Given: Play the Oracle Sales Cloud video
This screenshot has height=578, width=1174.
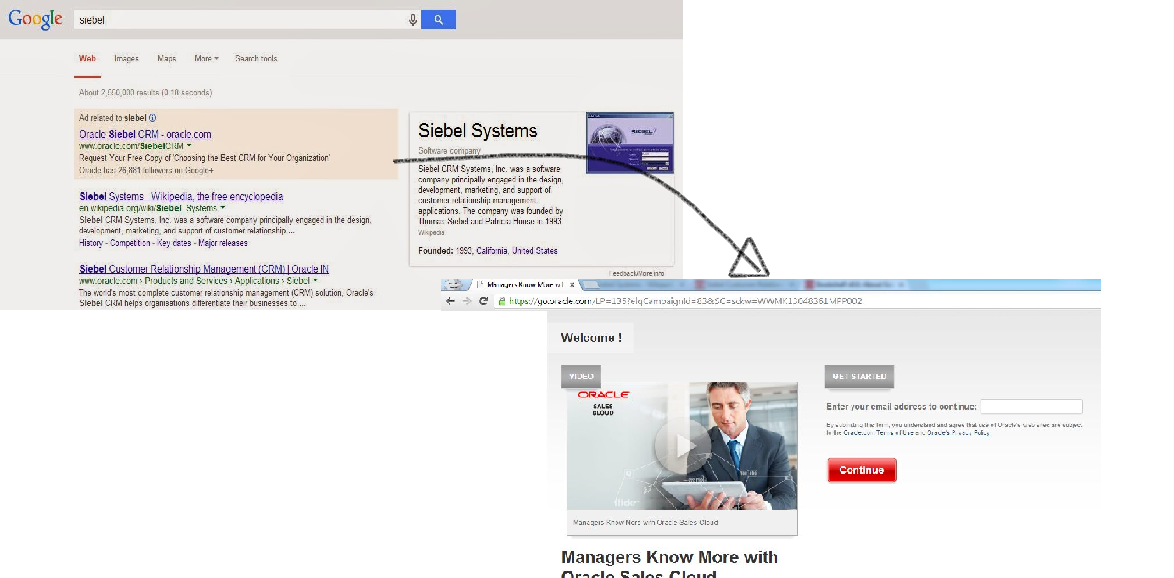Looking at the screenshot, I should click(682, 446).
